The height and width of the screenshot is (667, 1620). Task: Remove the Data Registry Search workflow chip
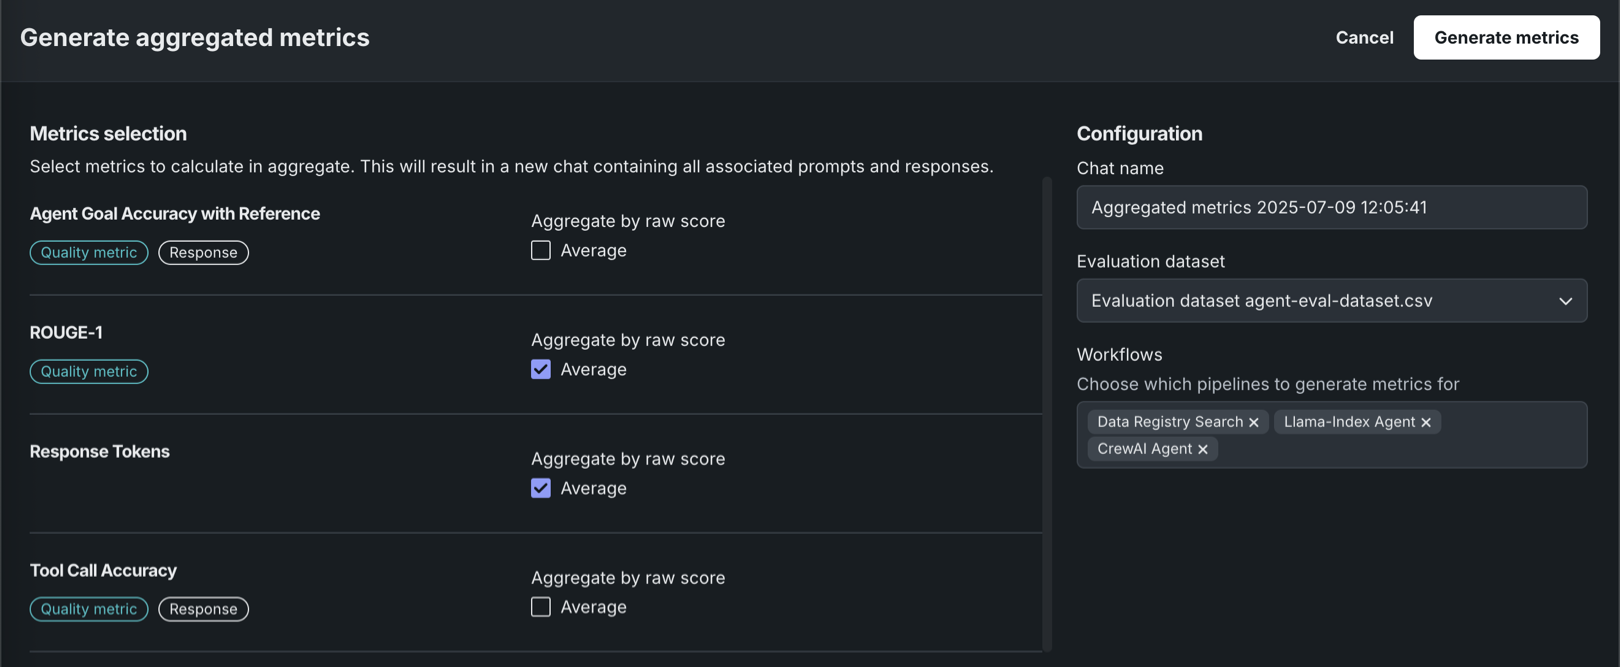tap(1254, 423)
